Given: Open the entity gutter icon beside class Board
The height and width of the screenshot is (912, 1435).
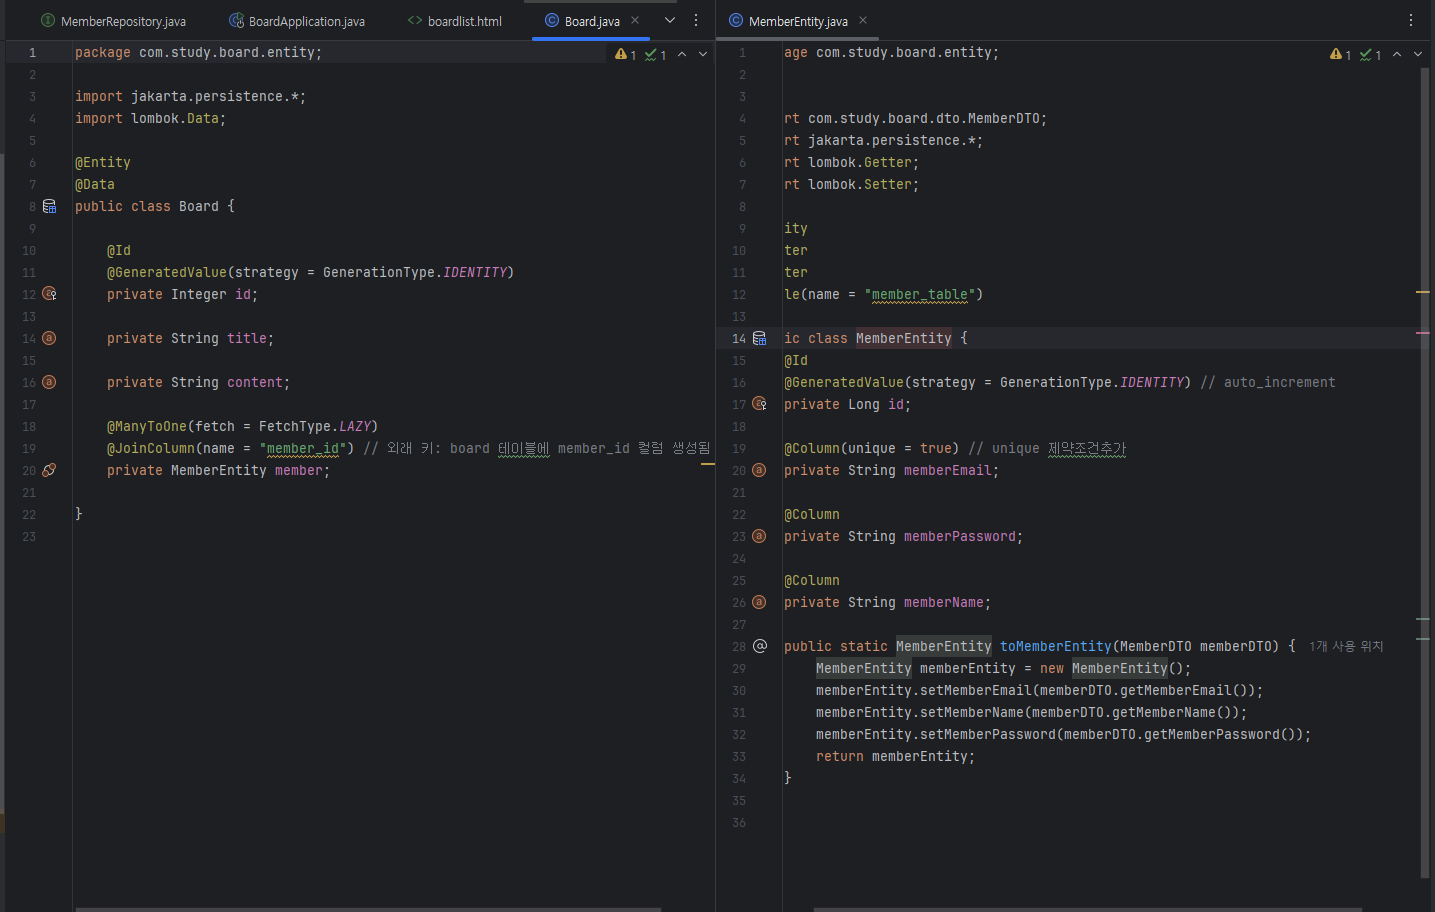Looking at the screenshot, I should click(49, 206).
